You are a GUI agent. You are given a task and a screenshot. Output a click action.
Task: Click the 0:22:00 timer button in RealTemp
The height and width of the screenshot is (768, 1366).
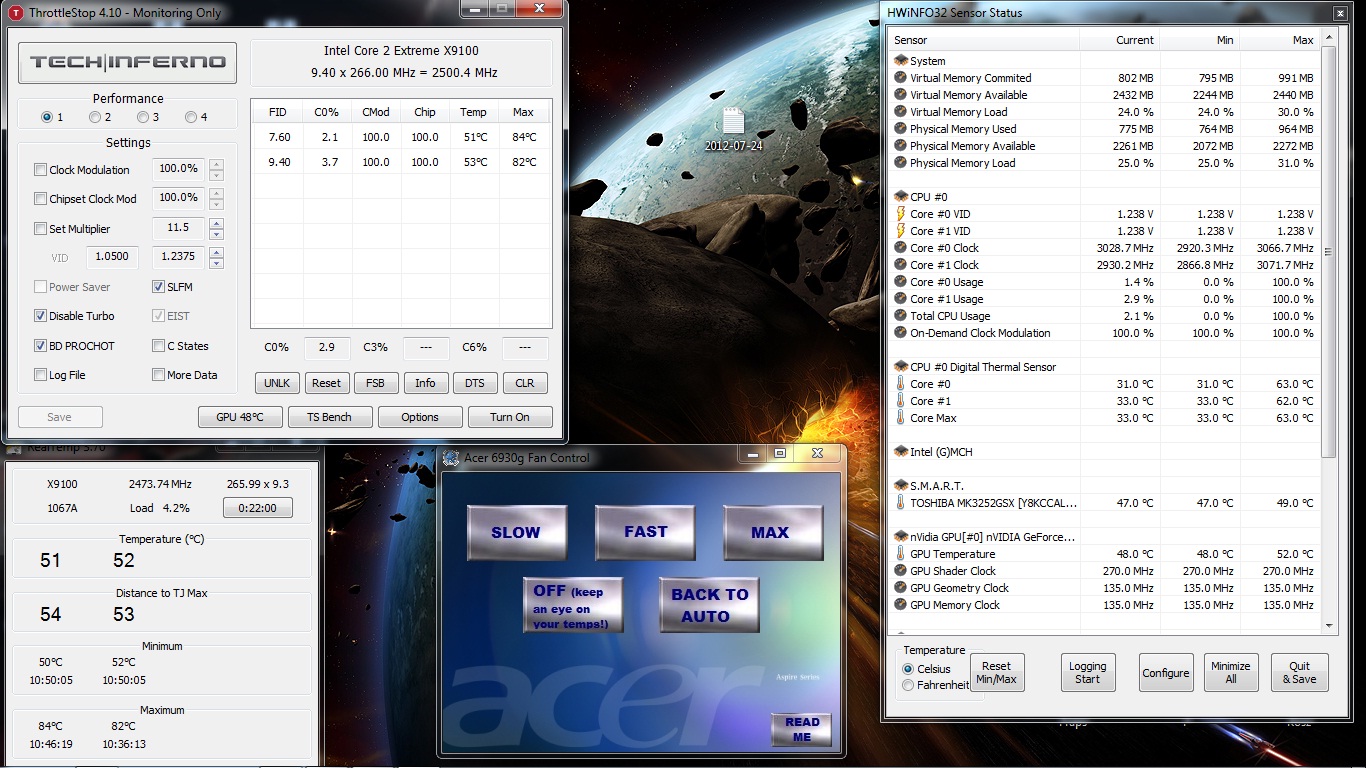[x=258, y=508]
